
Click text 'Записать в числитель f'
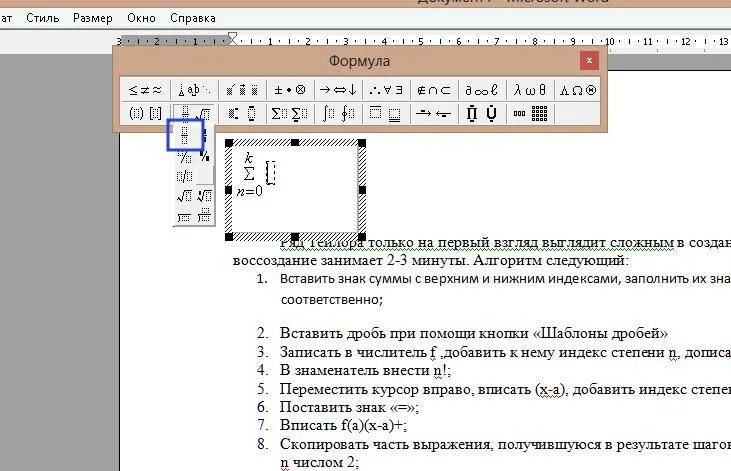pos(359,352)
